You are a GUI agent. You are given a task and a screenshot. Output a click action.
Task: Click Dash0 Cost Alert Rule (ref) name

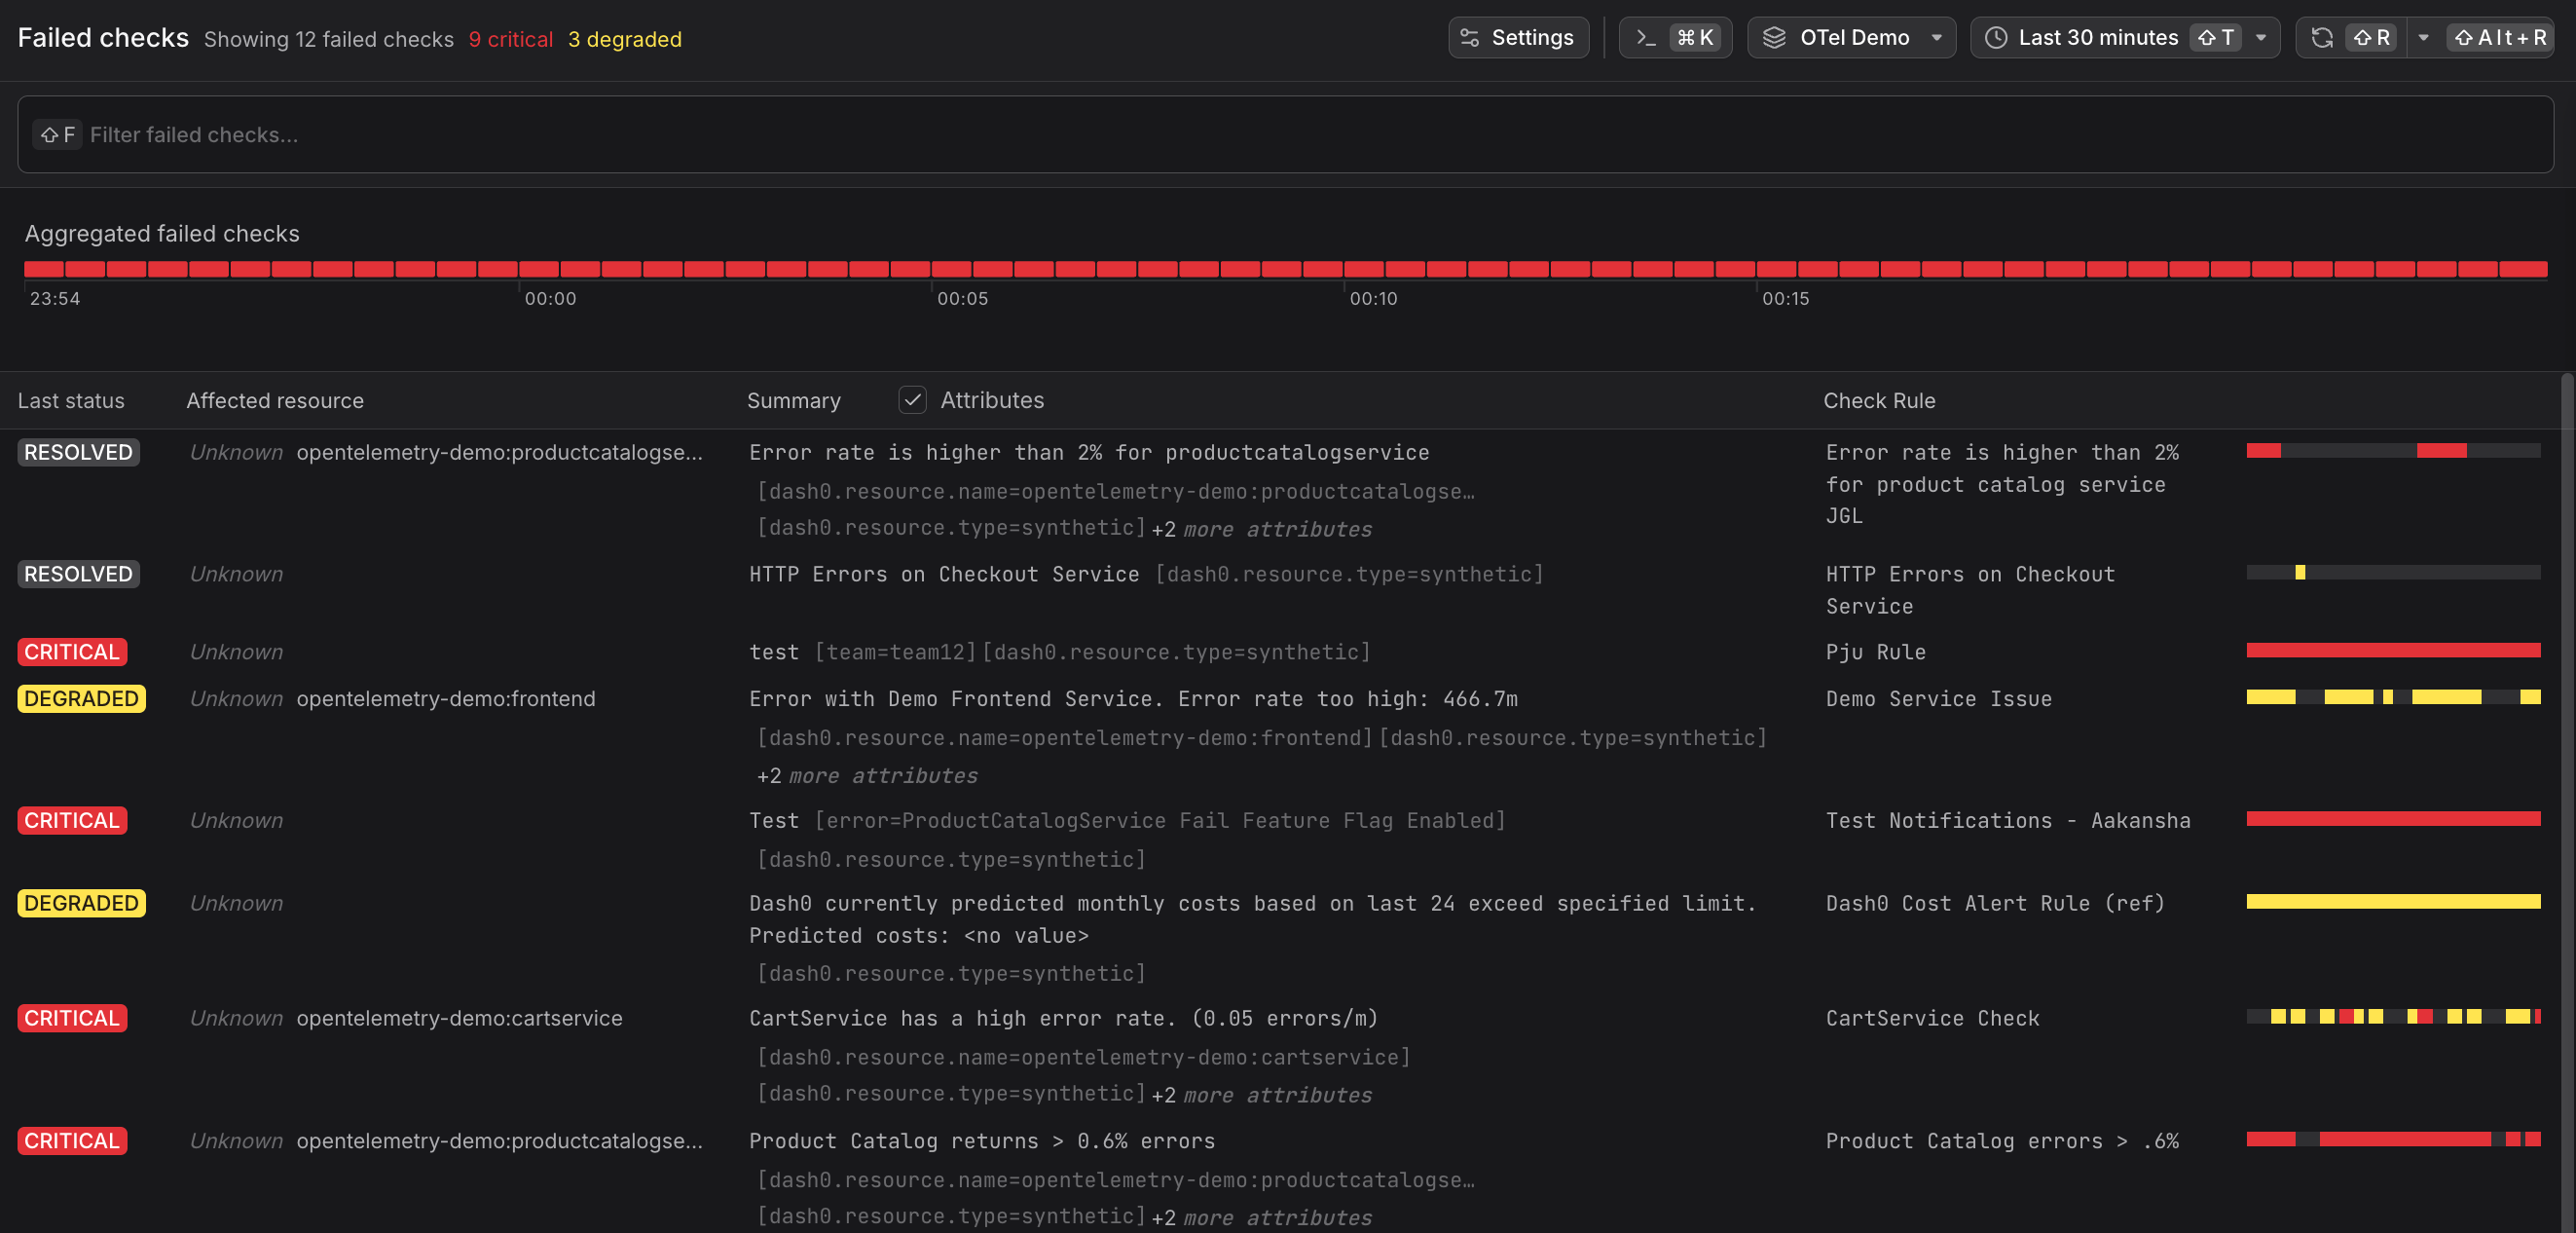click(1996, 903)
